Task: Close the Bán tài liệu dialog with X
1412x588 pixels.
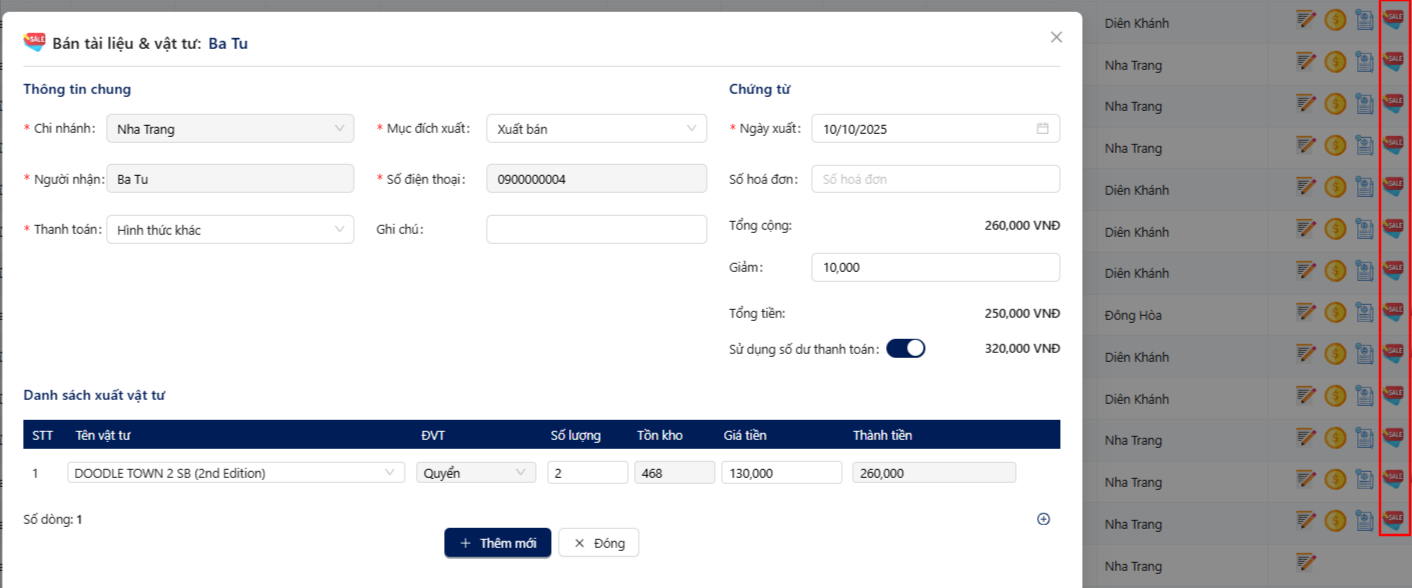Action: click(x=1056, y=37)
